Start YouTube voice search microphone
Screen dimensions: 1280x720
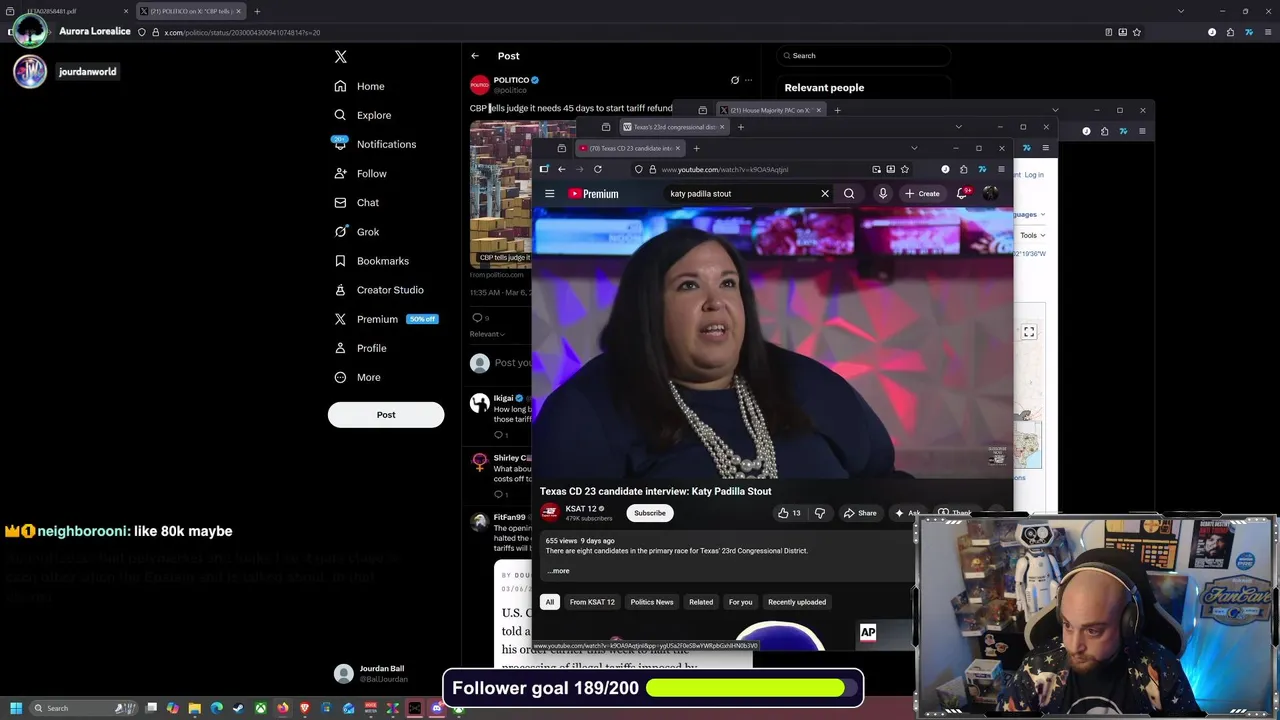point(883,194)
